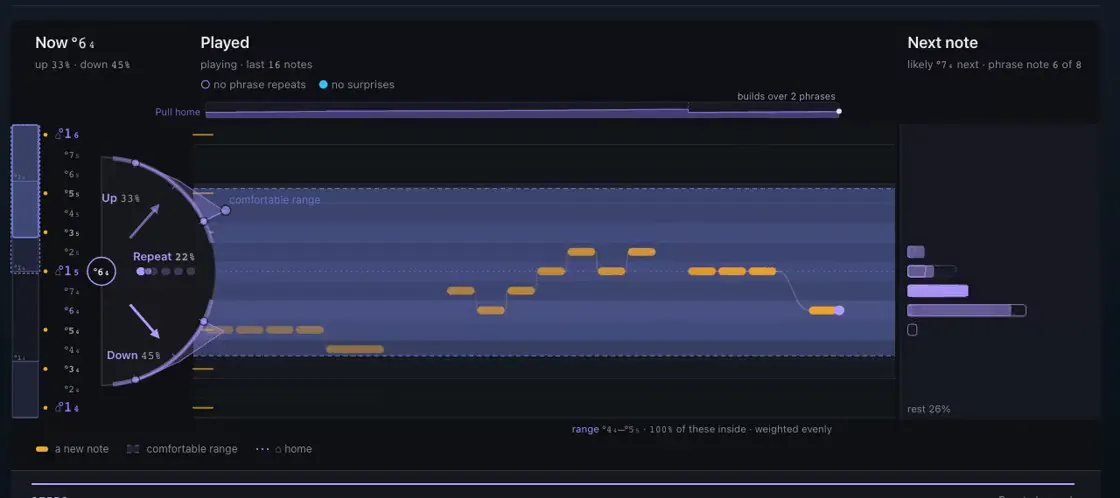Click the Next note heading
1120x498 pixels.
(x=942, y=43)
